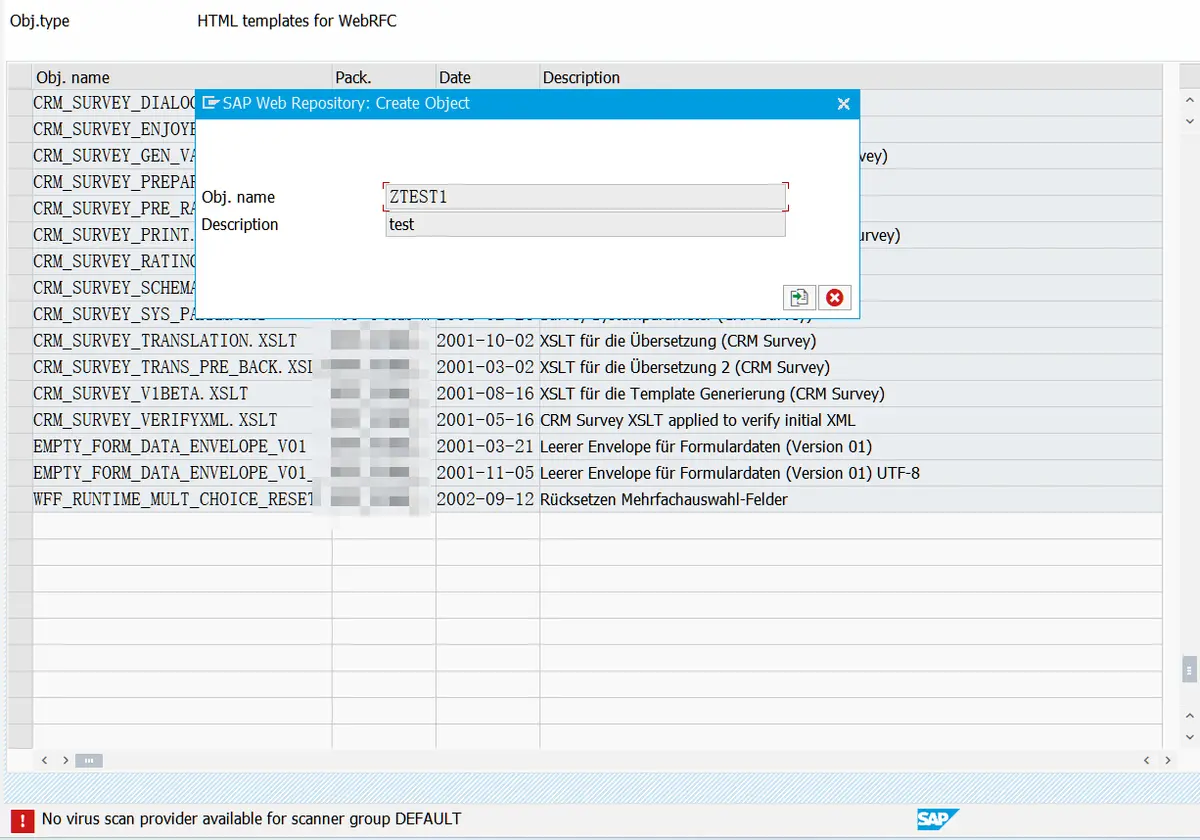The height and width of the screenshot is (840, 1200).
Task: Sort by the Description column header in the table
Action: (x=850, y=77)
